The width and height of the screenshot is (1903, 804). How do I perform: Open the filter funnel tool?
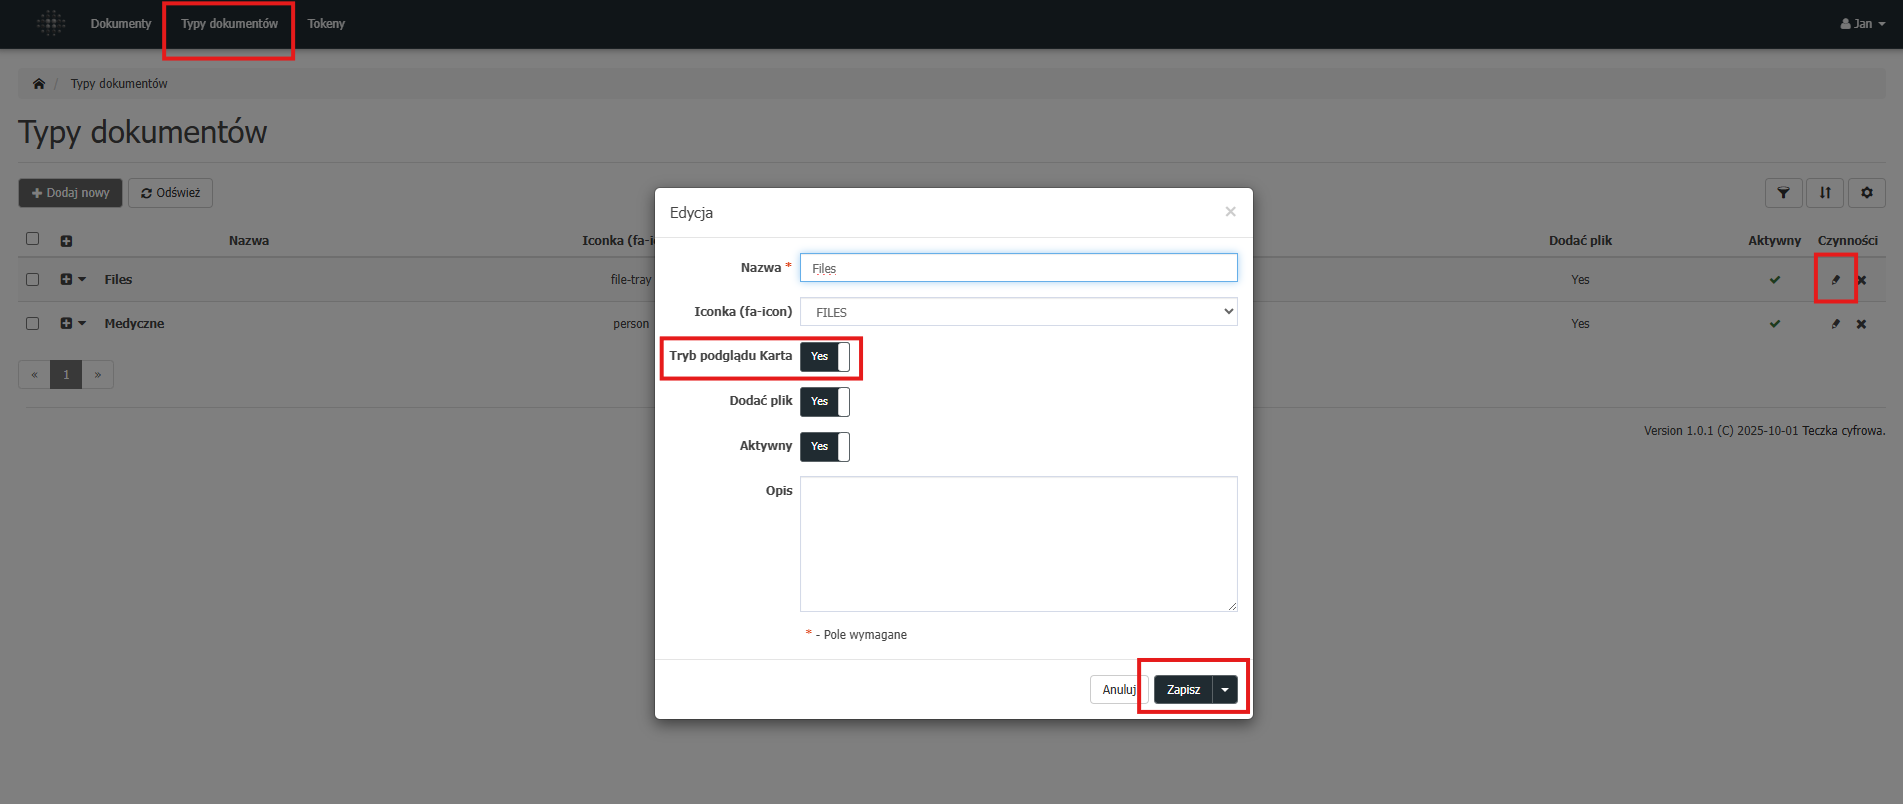coord(1783,193)
